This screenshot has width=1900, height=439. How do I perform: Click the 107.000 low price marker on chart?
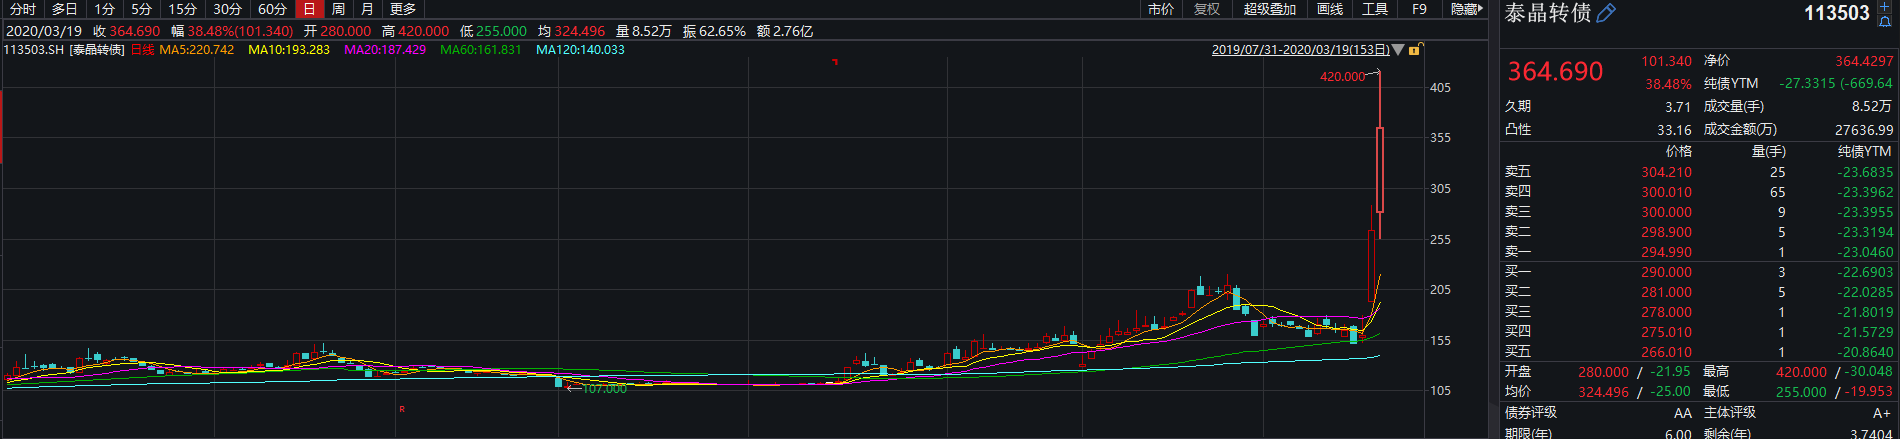pos(604,388)
